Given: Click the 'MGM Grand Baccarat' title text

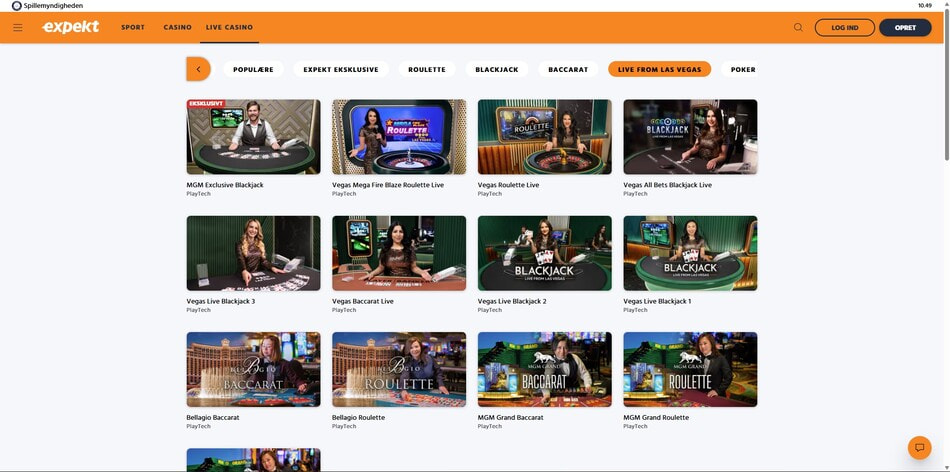Looking at the screenshot, I should click(511, 417).
